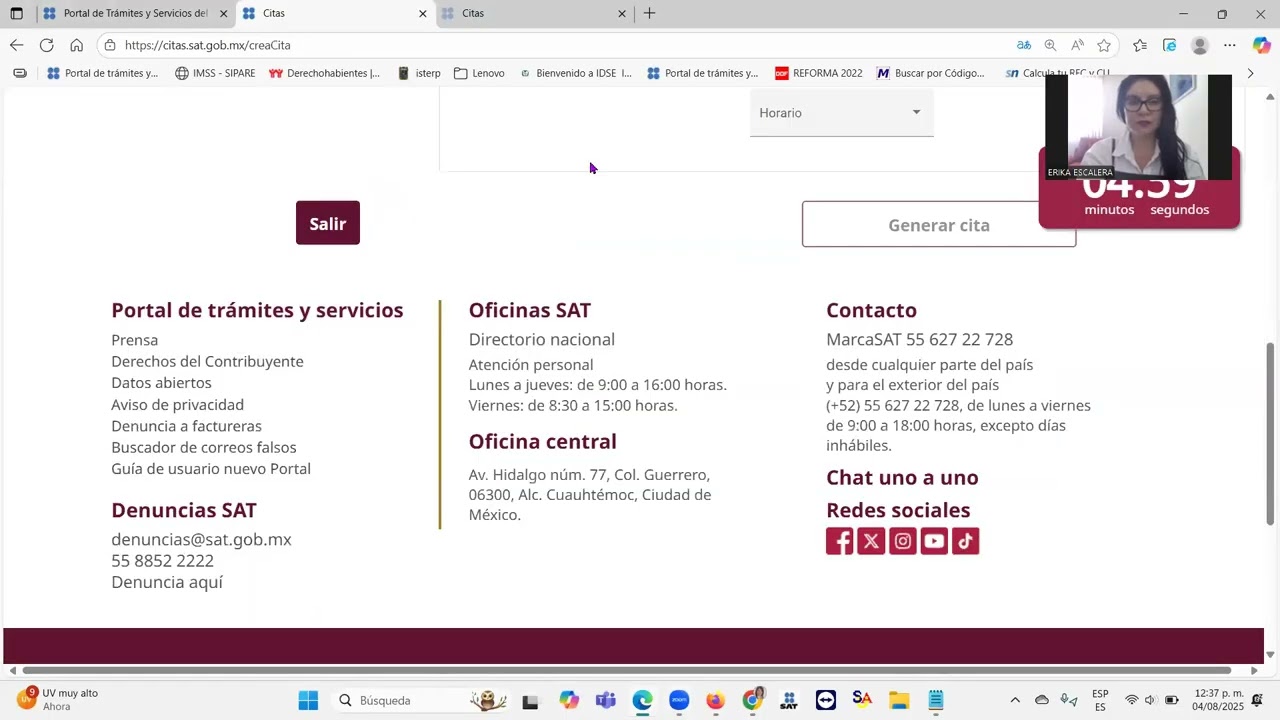Click the denuncias@sat.gob.mx email link

(x=201, y=539)
